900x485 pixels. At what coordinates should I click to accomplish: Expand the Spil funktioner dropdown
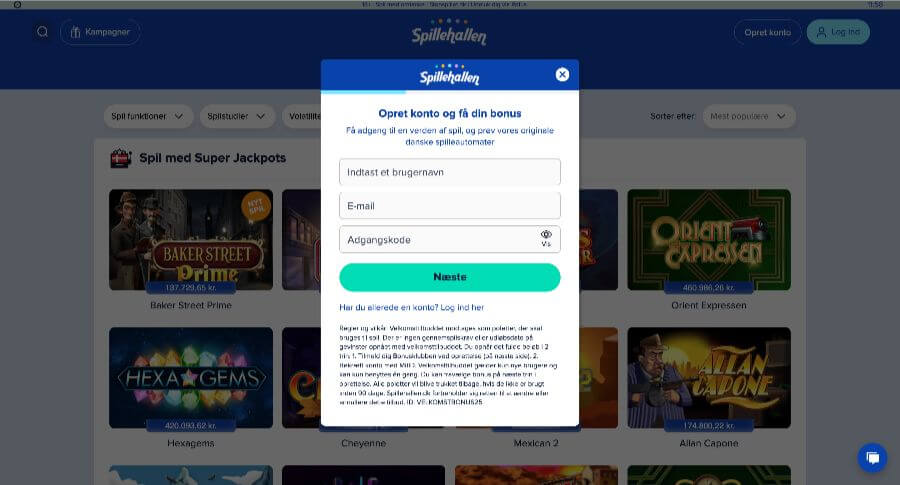(x=148, y=117)
